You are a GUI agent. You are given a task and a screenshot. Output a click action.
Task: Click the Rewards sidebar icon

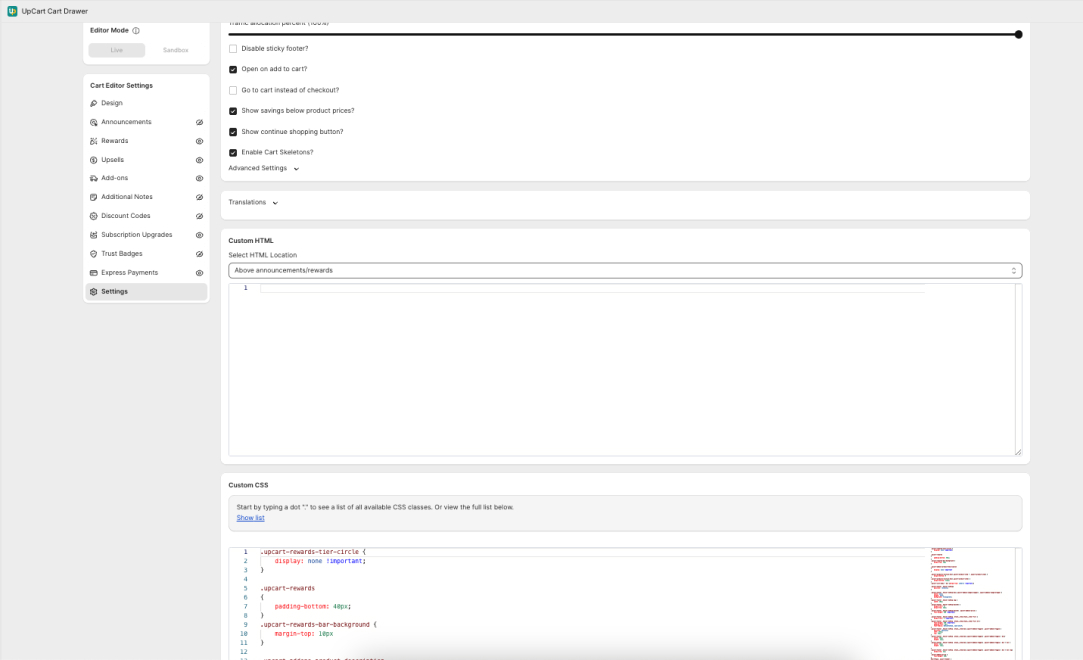click(93, 141)
